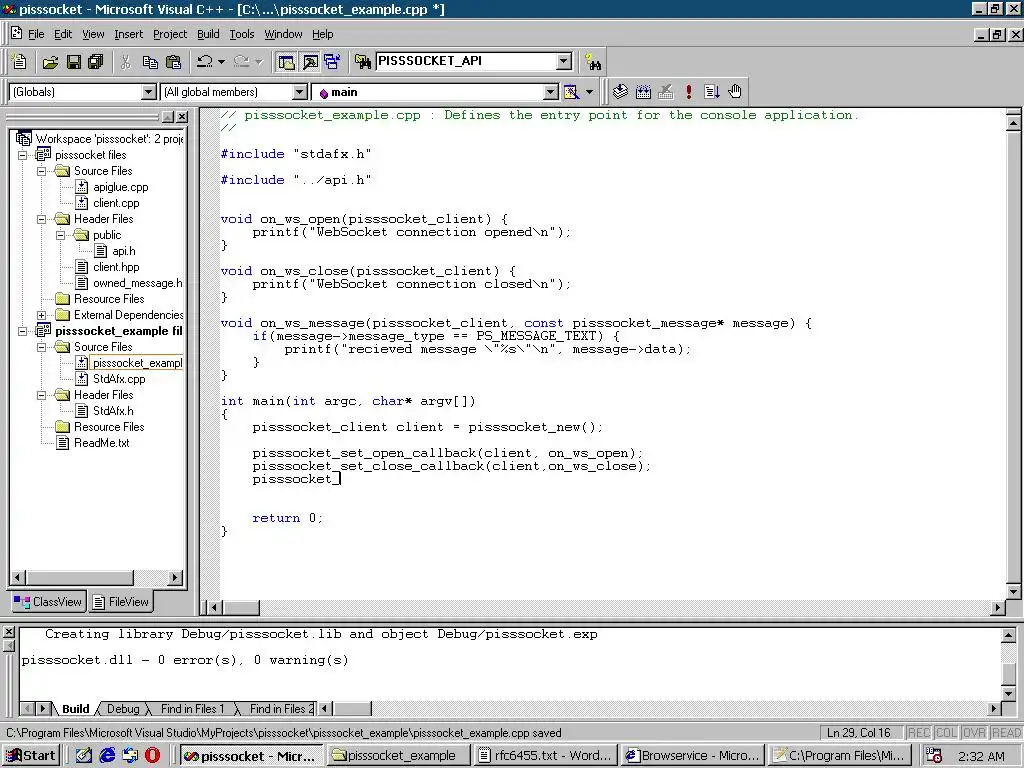Click the red exclamation Execute Program icon

coord(689,91)
